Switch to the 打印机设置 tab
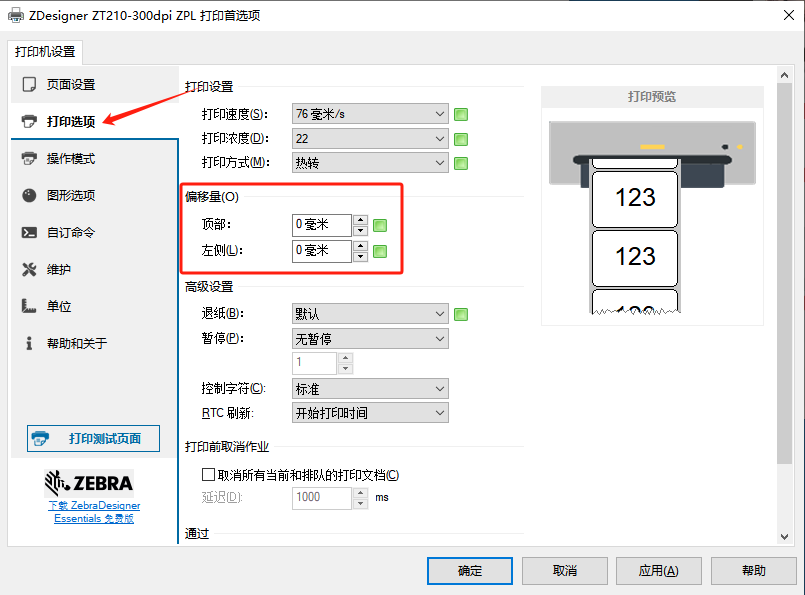805x595 pixels. (x=44, y=52)
